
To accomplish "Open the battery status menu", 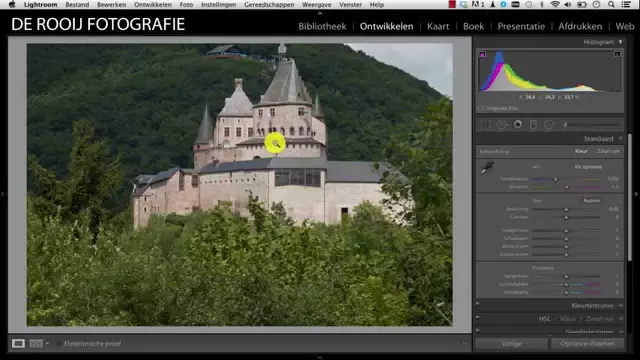I will coord(582,4).
